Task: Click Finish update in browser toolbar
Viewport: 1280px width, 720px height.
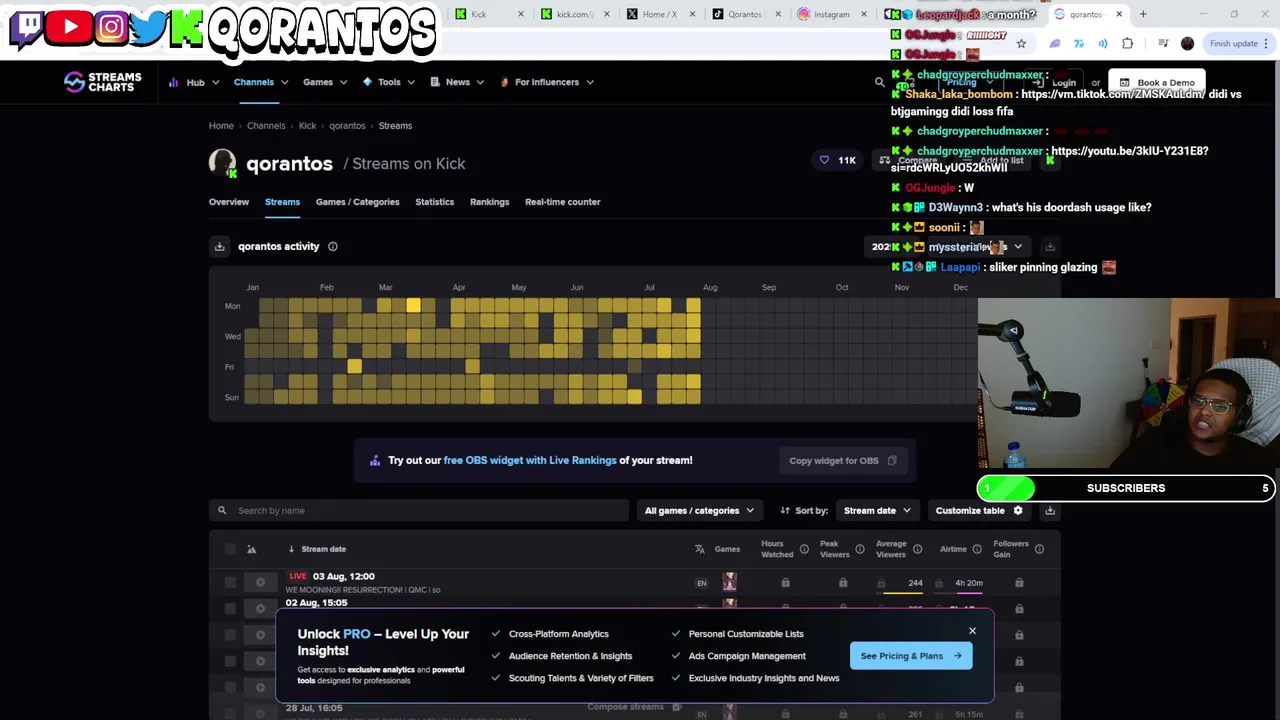Action: click(x=1239, y=43)
